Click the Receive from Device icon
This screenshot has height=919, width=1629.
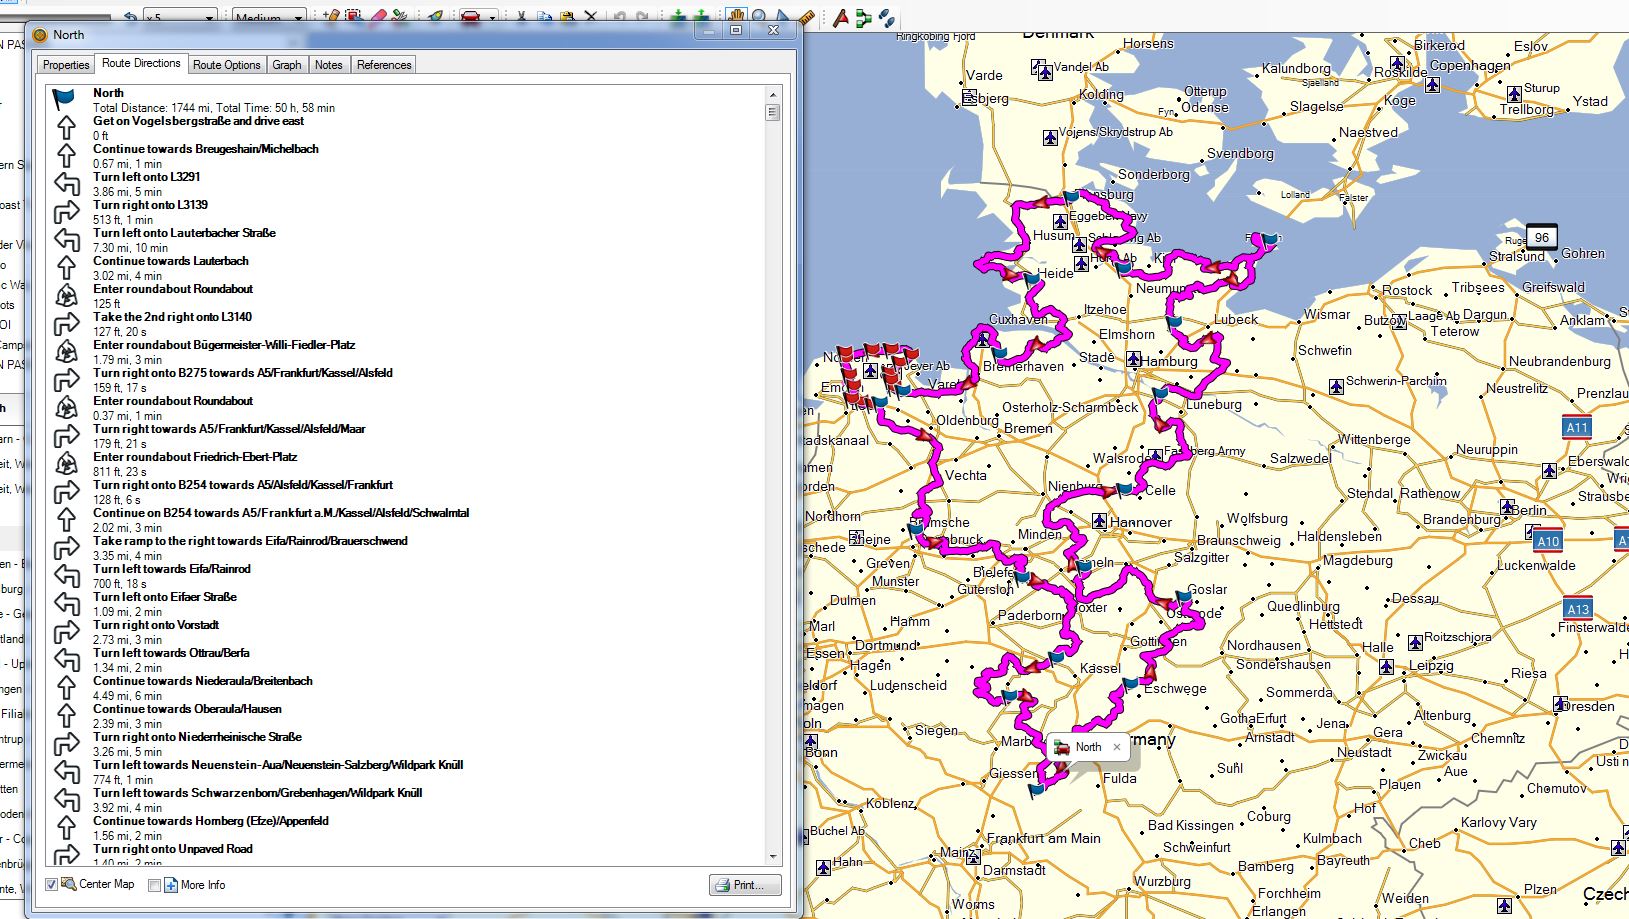pos(701,17)
